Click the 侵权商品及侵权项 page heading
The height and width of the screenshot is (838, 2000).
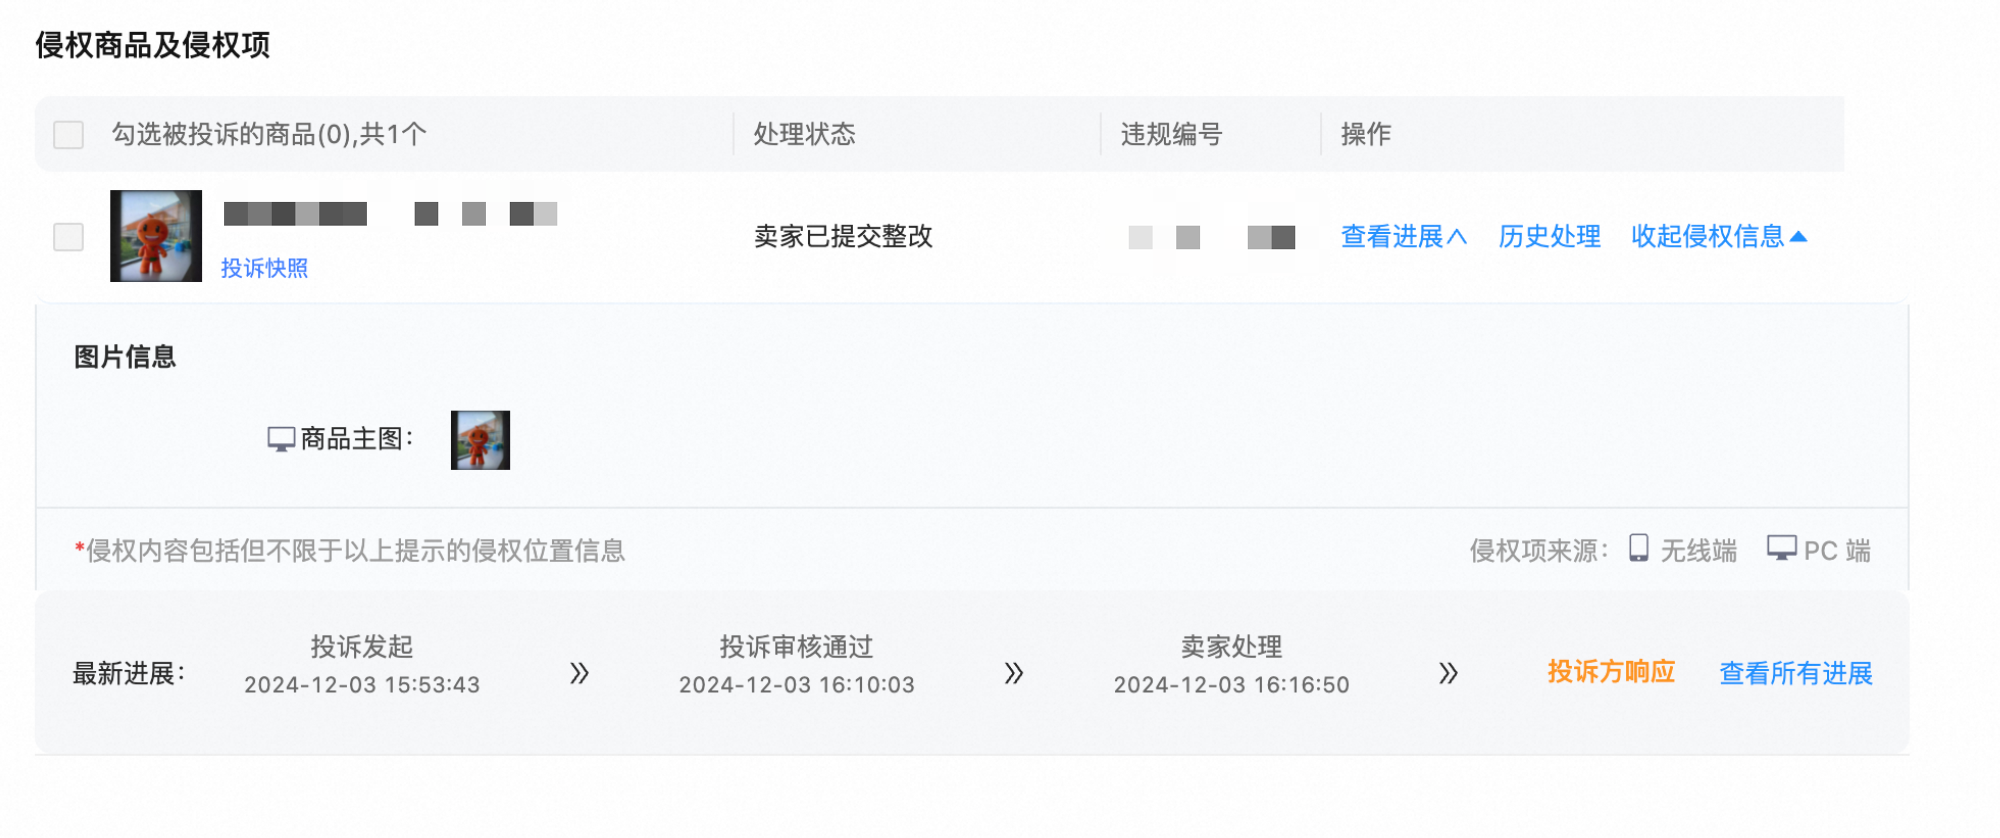(153, 45)
